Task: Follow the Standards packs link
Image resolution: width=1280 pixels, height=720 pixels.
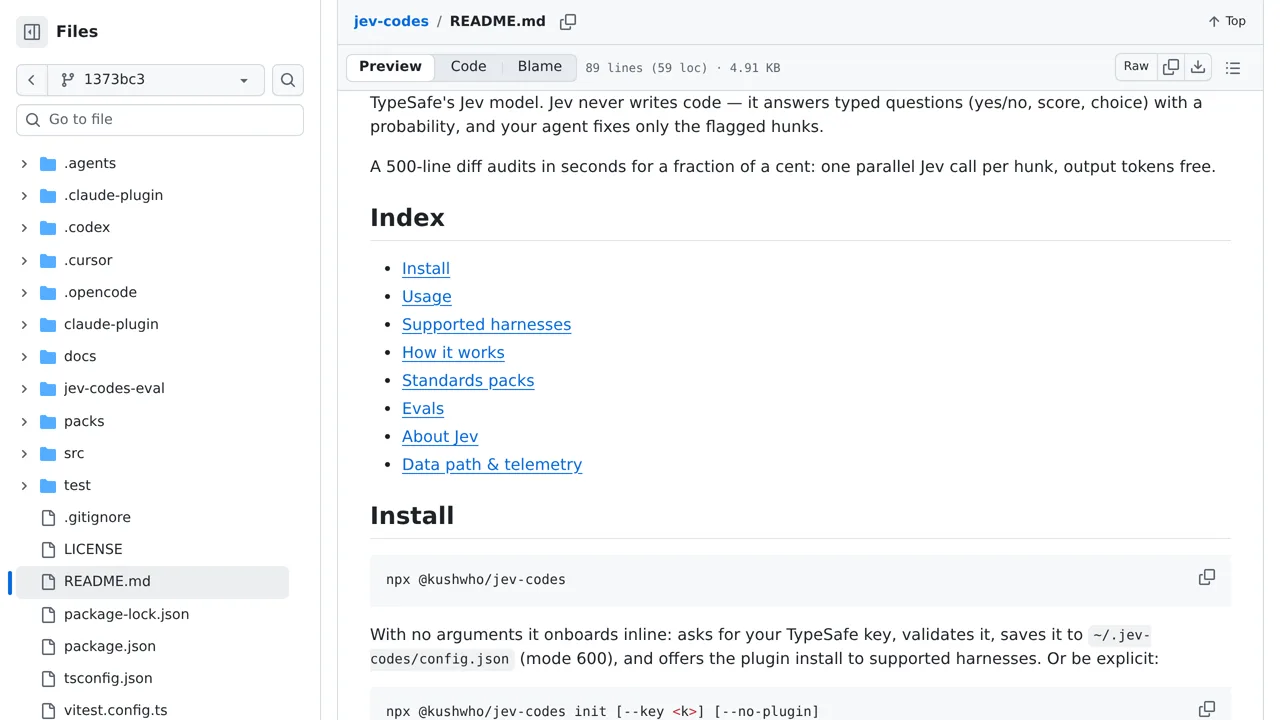Action: (x=468, y=381)
